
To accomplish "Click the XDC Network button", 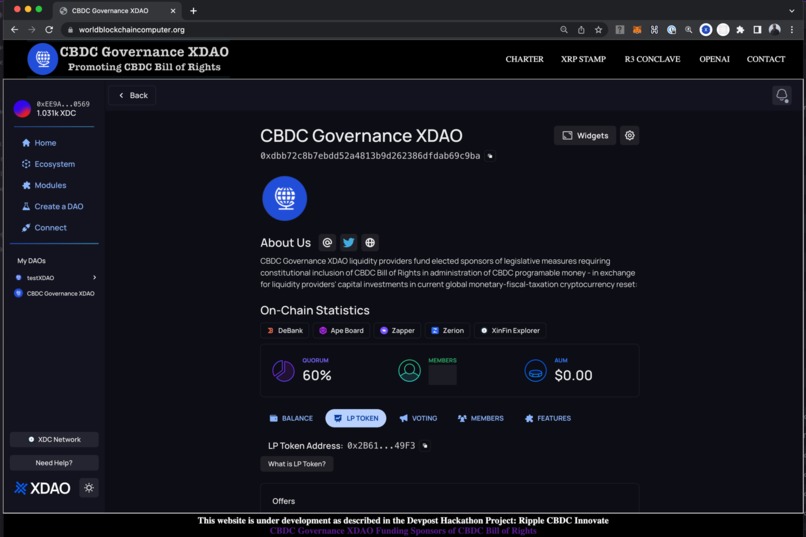I will click(x=54, y=439).
